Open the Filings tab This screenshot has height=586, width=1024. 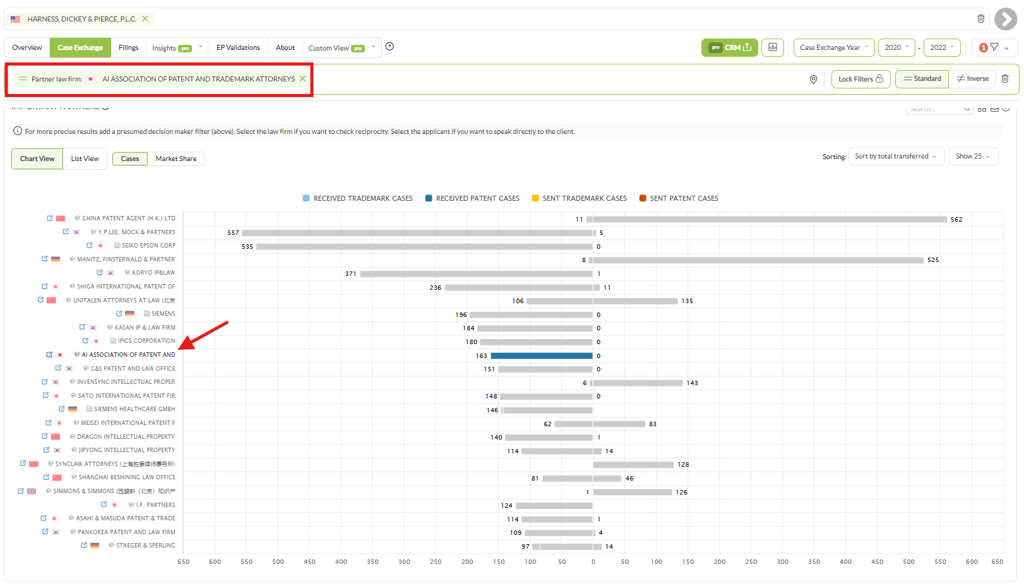point(129,48)
